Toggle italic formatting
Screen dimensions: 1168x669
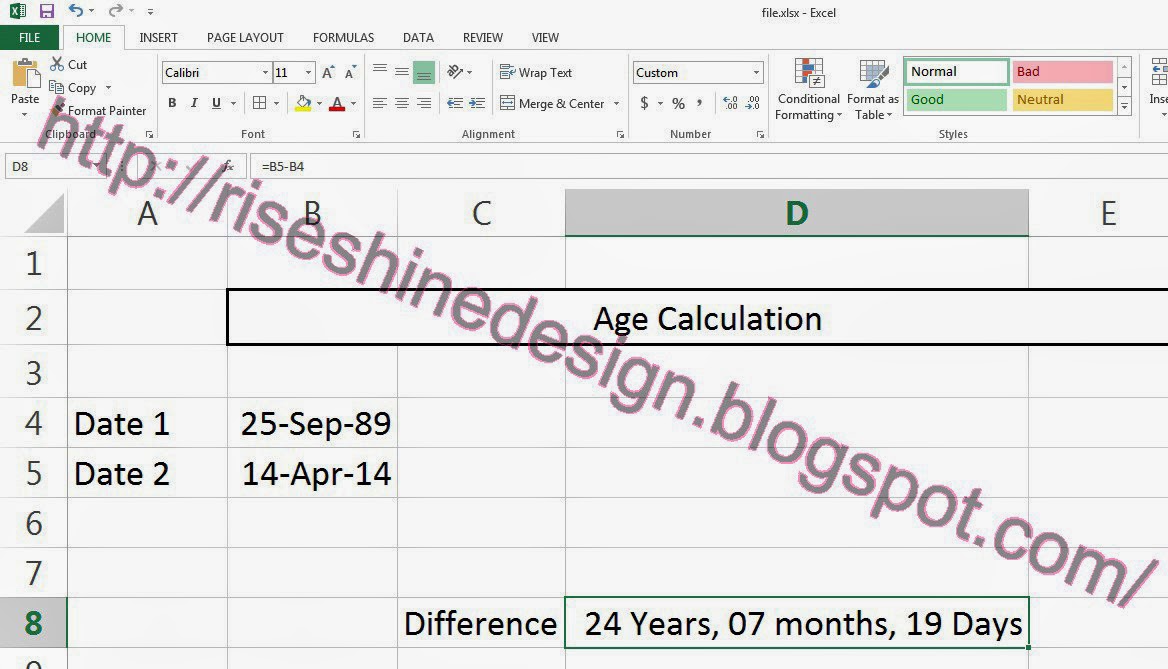tap(193, 103)
